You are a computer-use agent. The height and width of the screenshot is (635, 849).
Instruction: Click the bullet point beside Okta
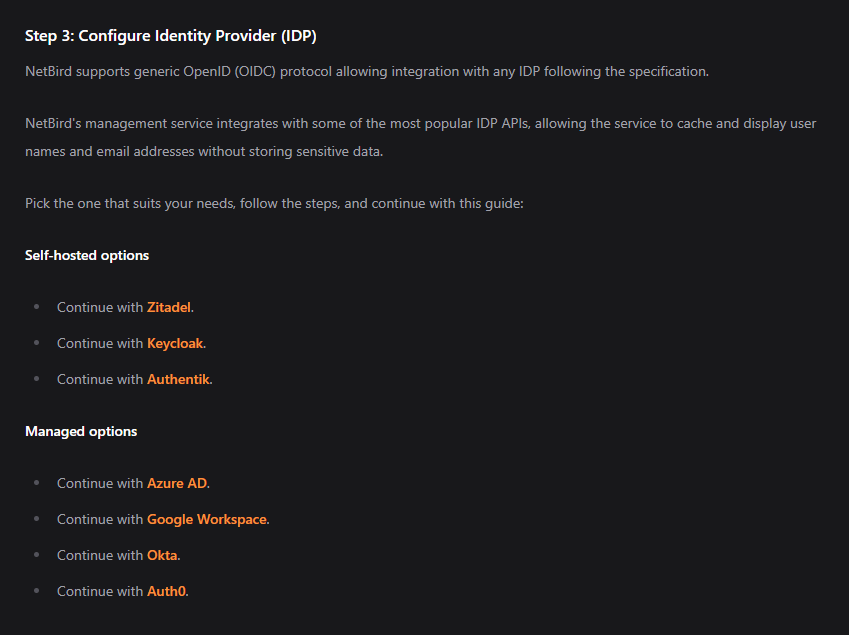(37, 555)
